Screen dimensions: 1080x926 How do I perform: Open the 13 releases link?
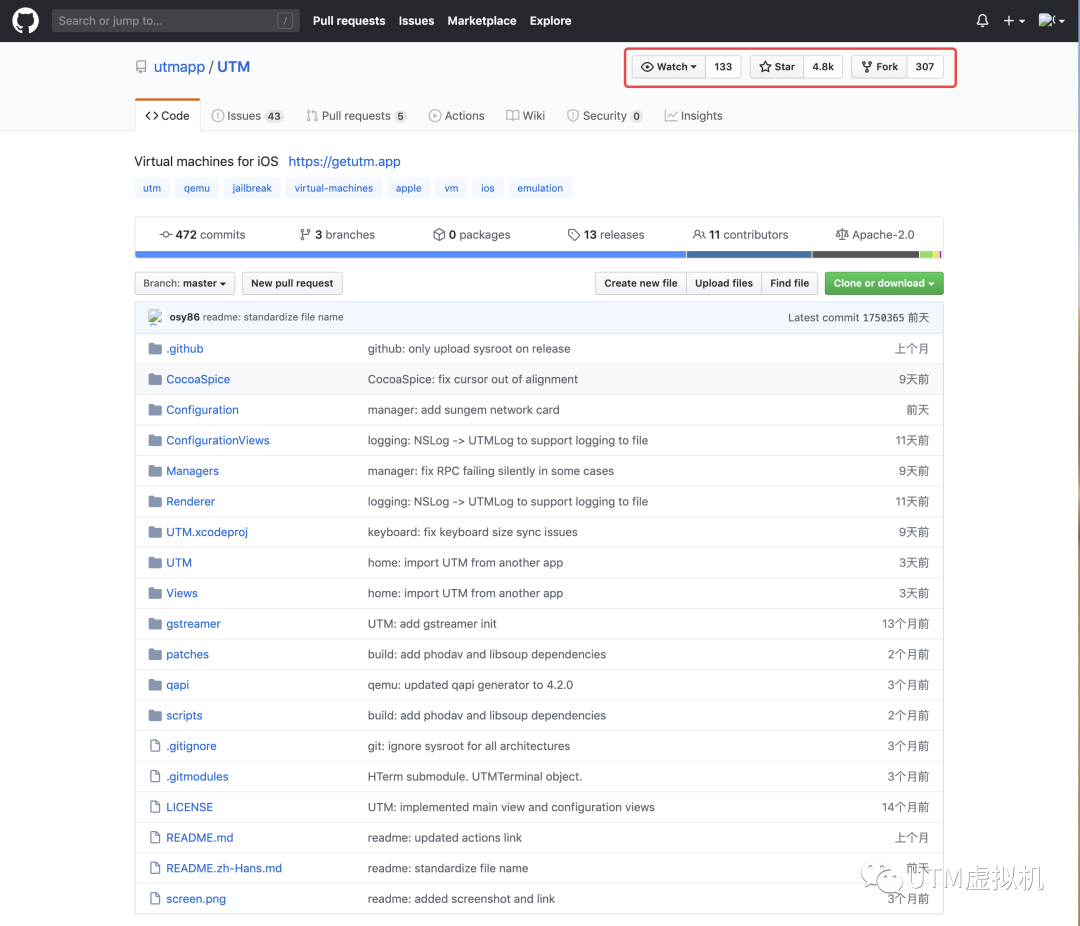606,235
